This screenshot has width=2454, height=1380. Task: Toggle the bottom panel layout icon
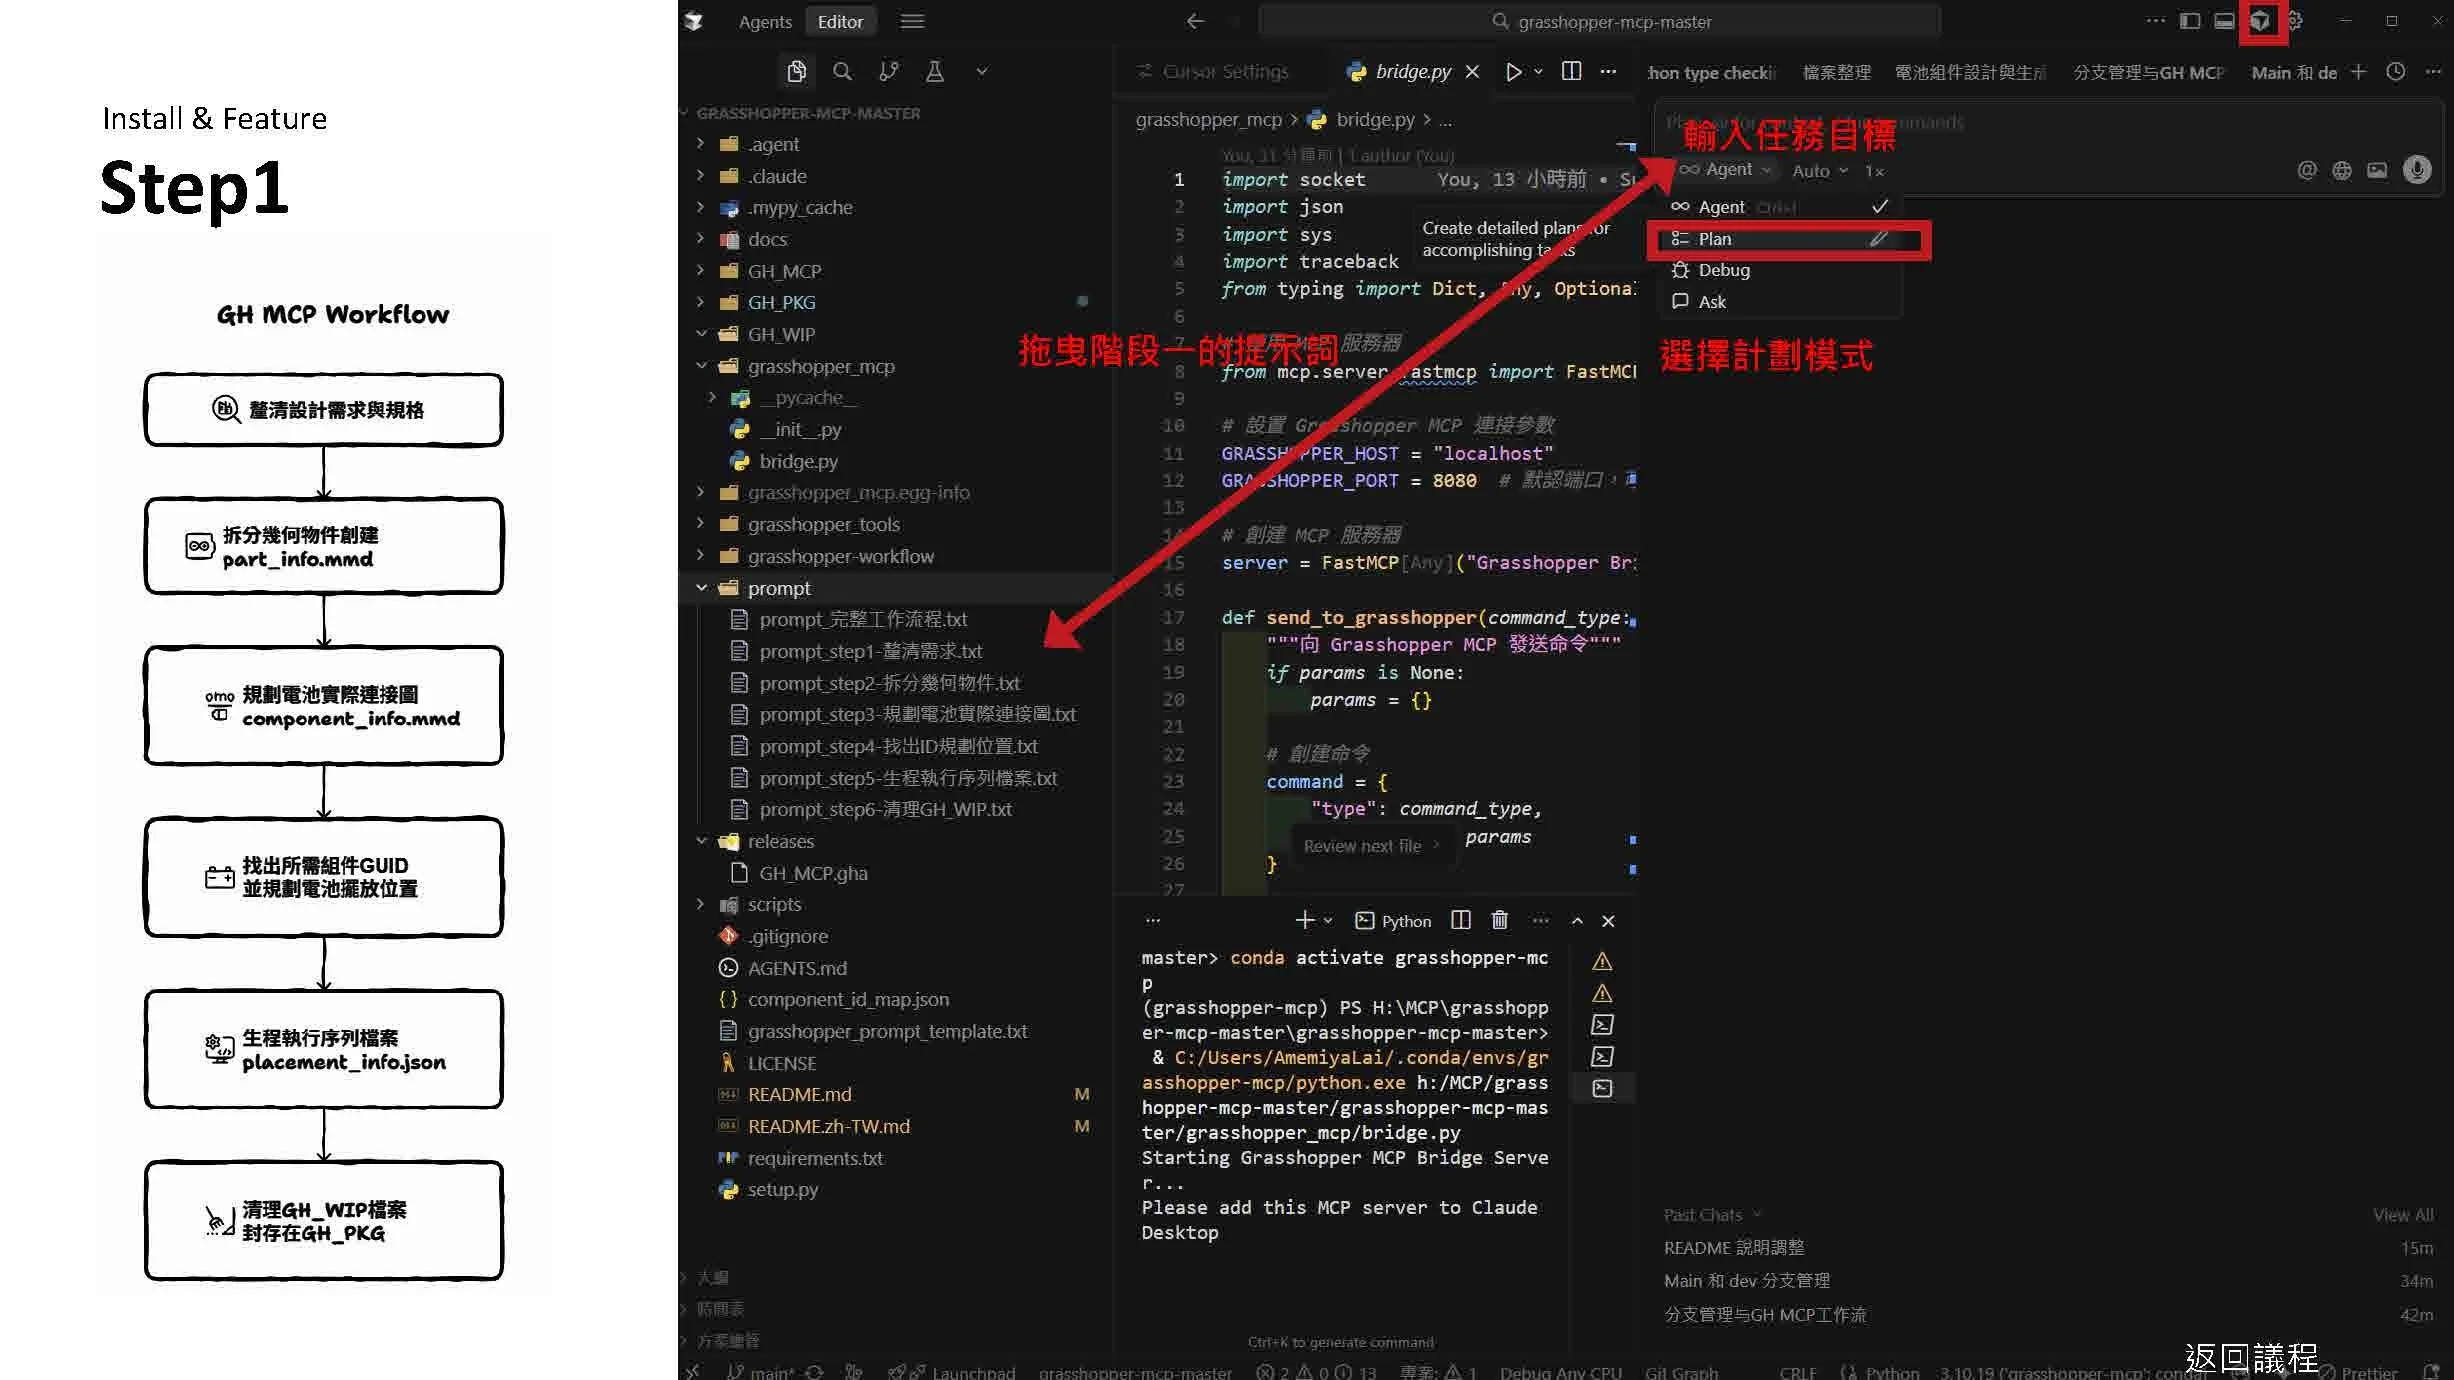point(2224,21)
